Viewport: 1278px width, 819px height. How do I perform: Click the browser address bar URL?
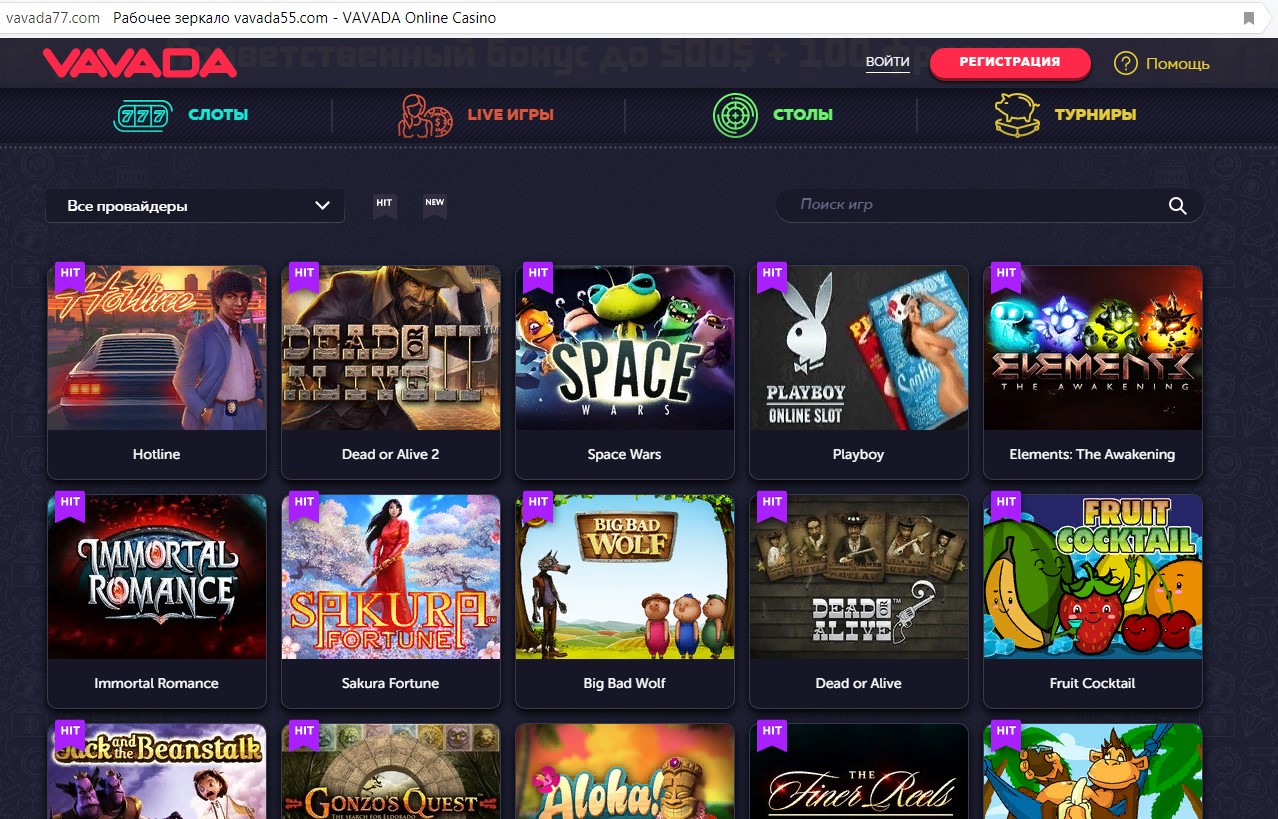52,18
